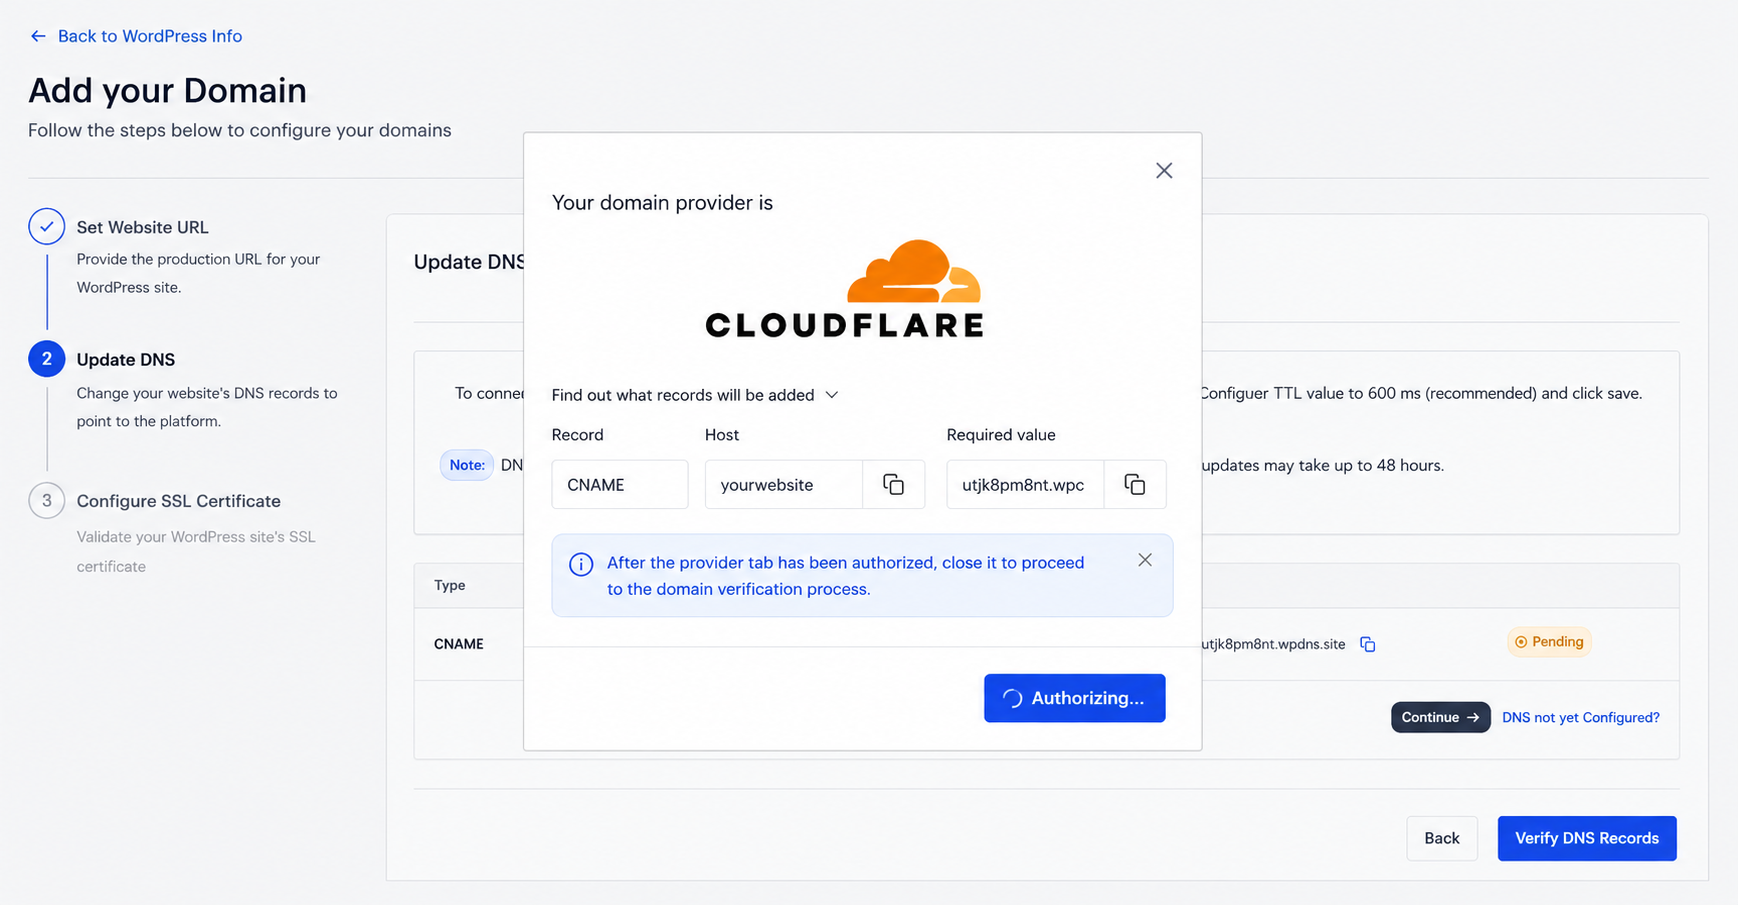This screenshot has width=1738, height=905.
Task: Dismiss the blue info notice
Action: [1145, 560]
